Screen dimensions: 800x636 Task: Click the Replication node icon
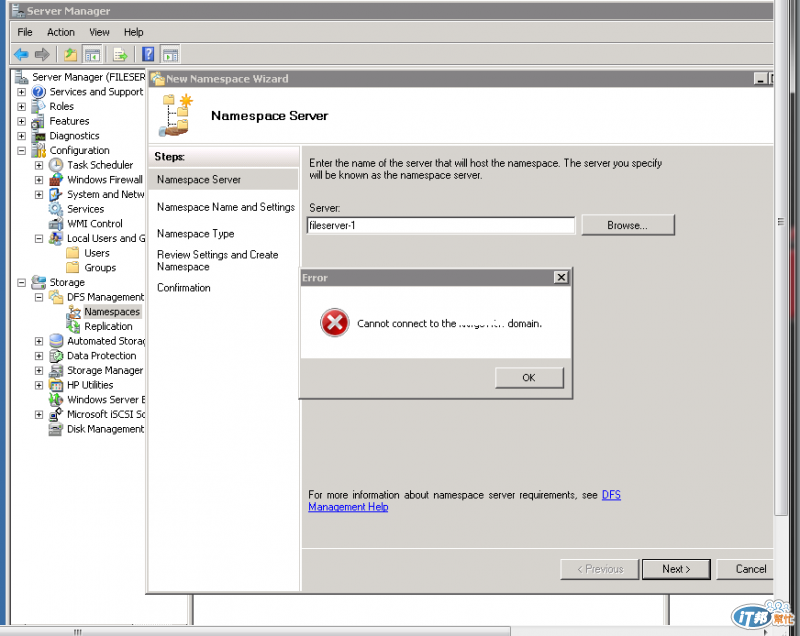(73, 326)
